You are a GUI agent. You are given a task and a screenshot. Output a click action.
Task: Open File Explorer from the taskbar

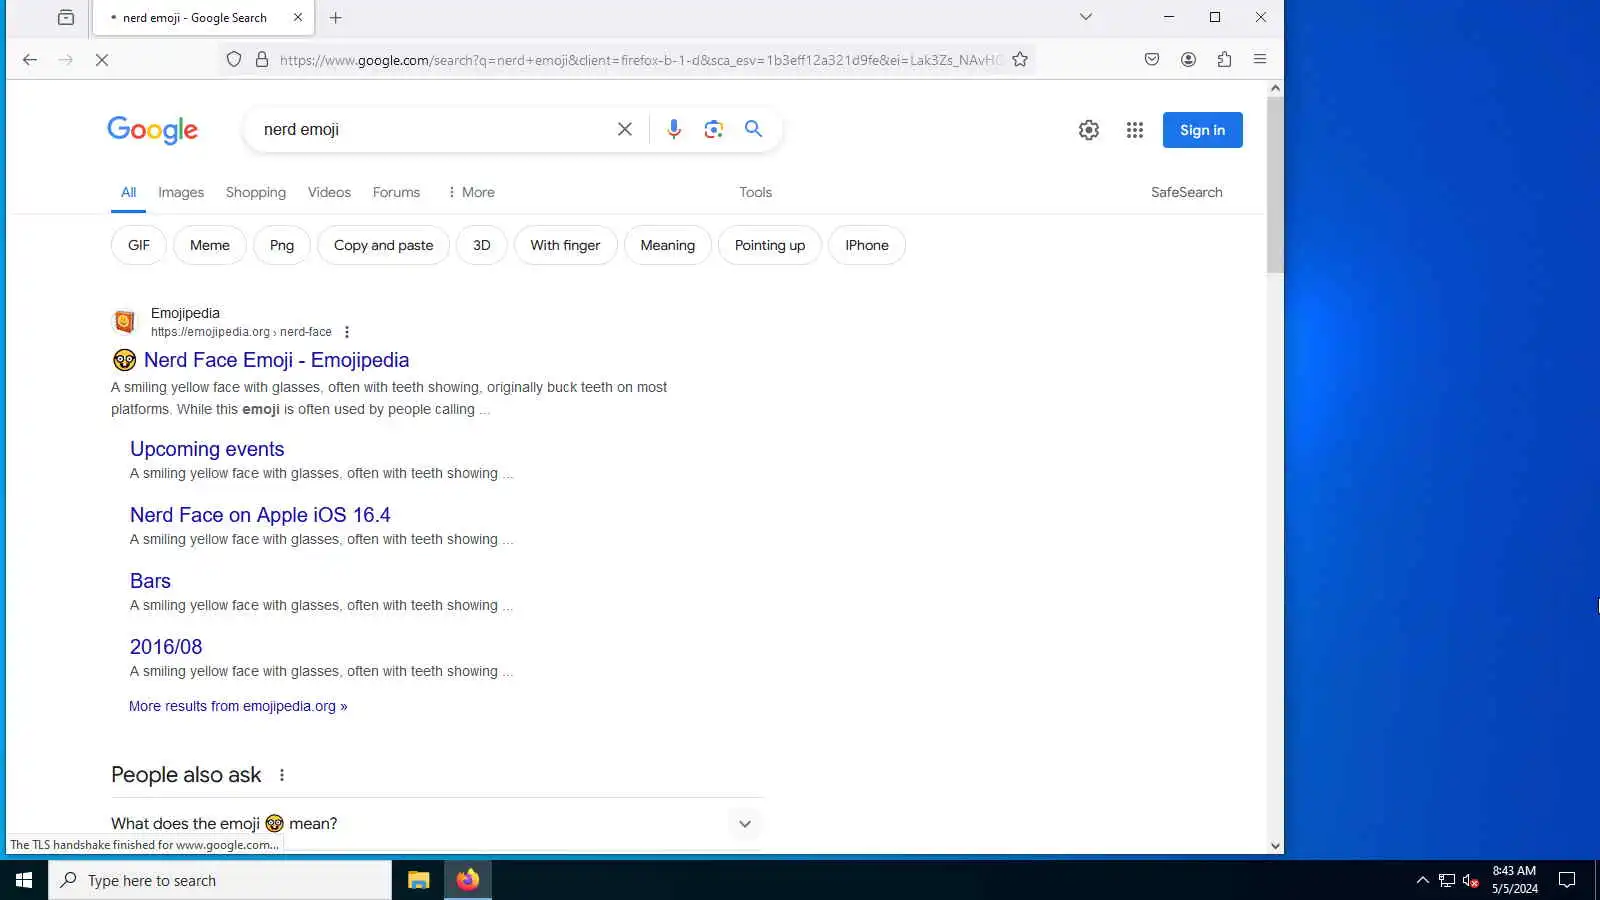click(x=418, y=880)
